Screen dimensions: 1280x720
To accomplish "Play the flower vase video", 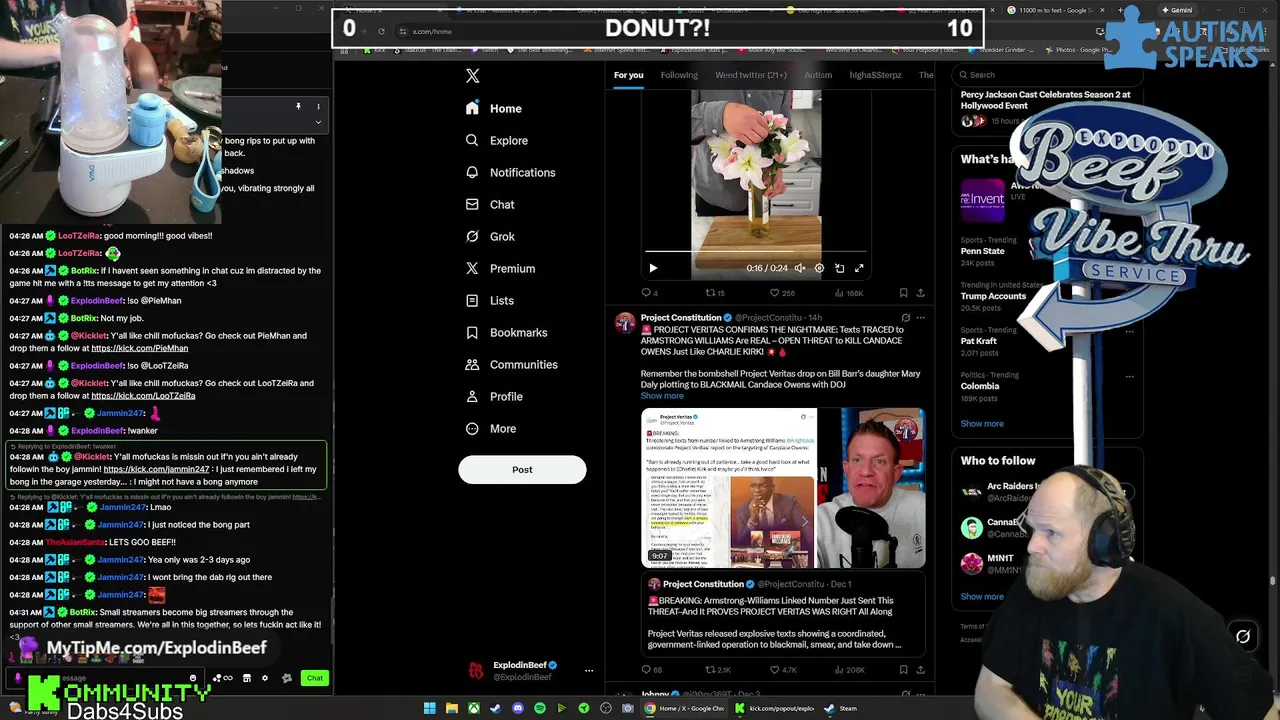I will click(653, 268).
